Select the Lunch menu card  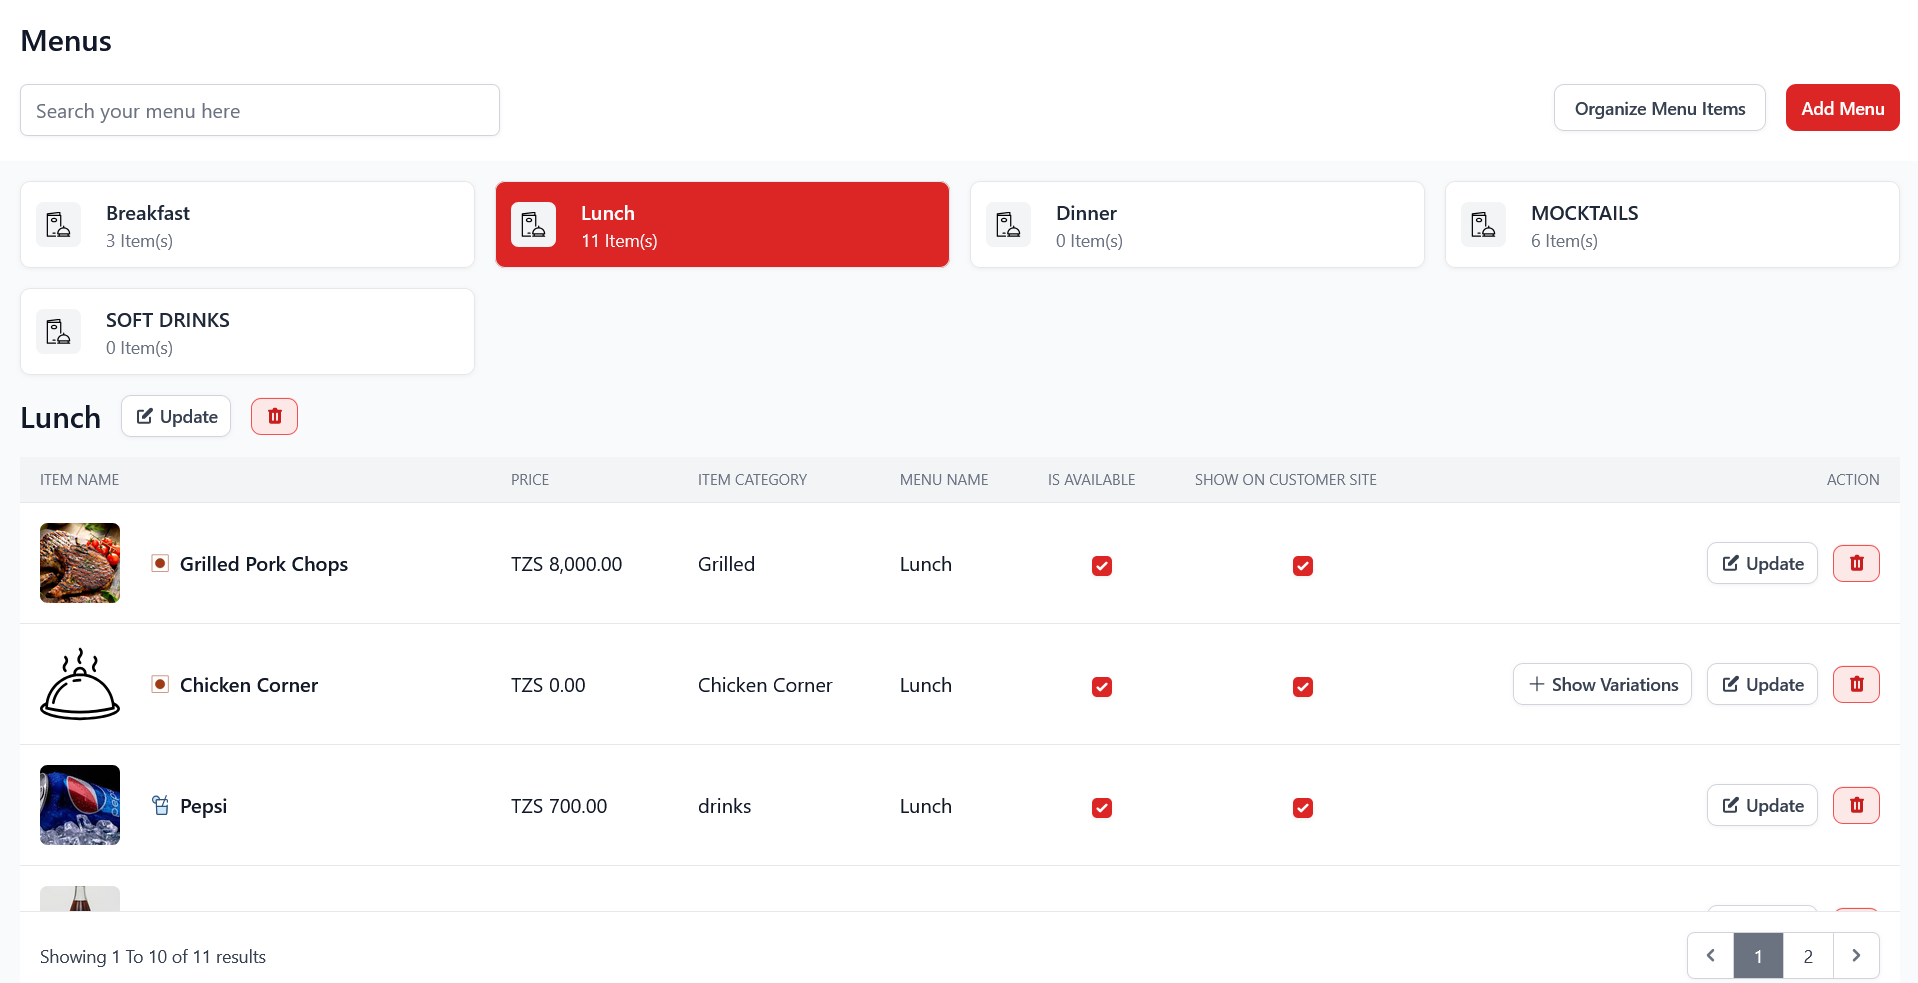(721, 225)
